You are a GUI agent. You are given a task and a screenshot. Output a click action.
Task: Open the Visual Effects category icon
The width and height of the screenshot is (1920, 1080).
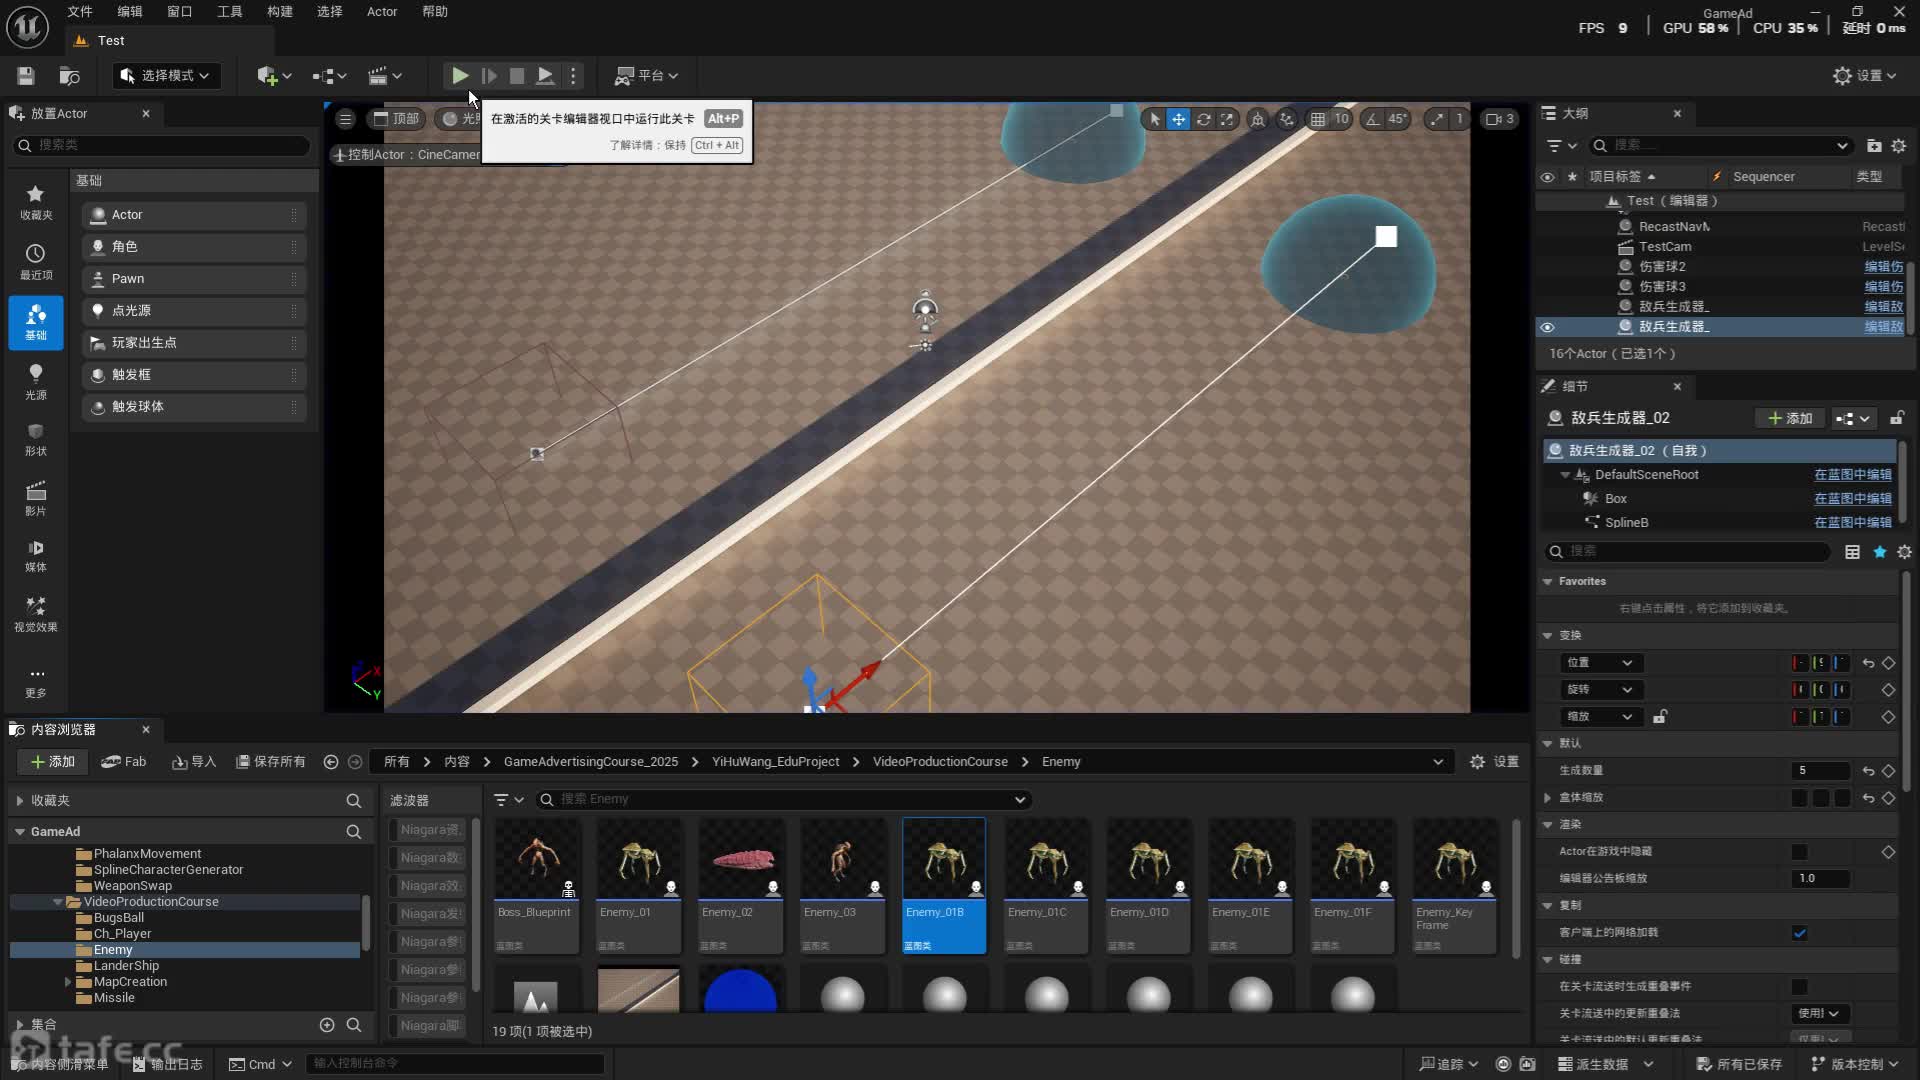tap(35, 612)
